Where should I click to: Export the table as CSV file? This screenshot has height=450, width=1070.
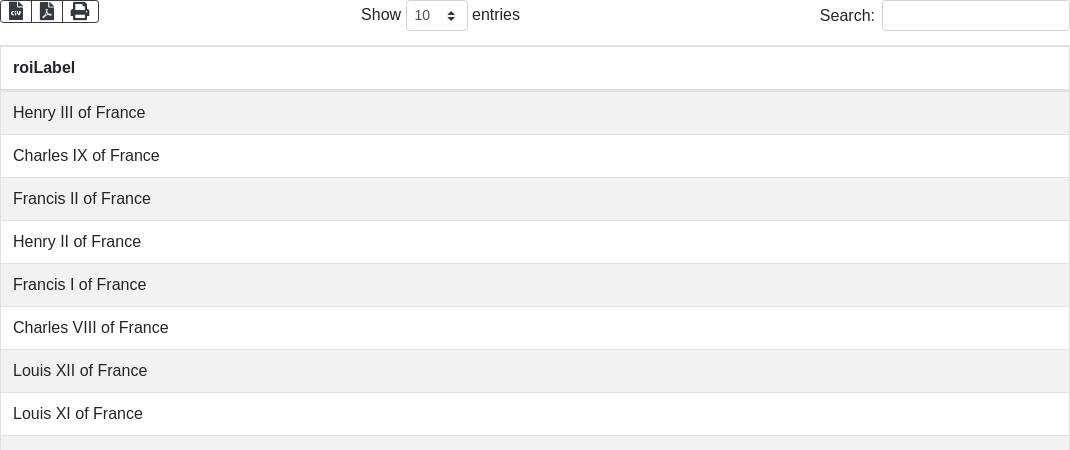click(16, 11)
